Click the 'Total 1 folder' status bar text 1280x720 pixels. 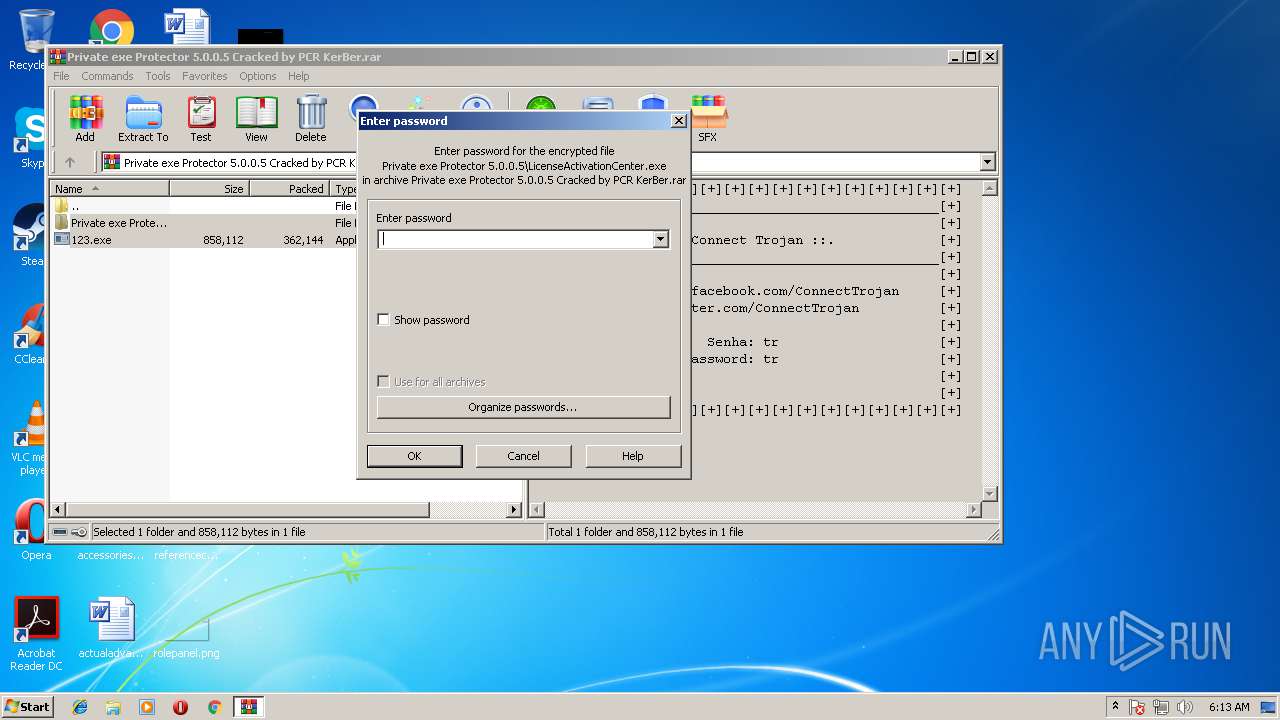pos(646,532)
